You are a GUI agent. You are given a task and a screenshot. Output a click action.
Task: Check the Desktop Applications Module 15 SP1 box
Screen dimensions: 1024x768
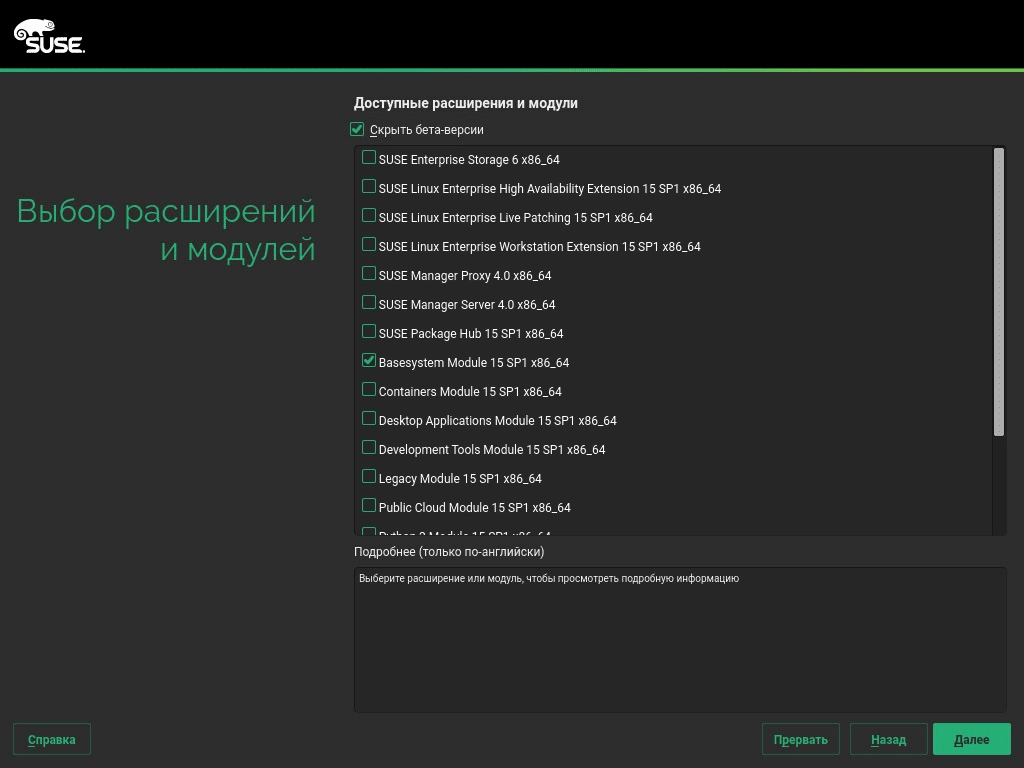369,419
